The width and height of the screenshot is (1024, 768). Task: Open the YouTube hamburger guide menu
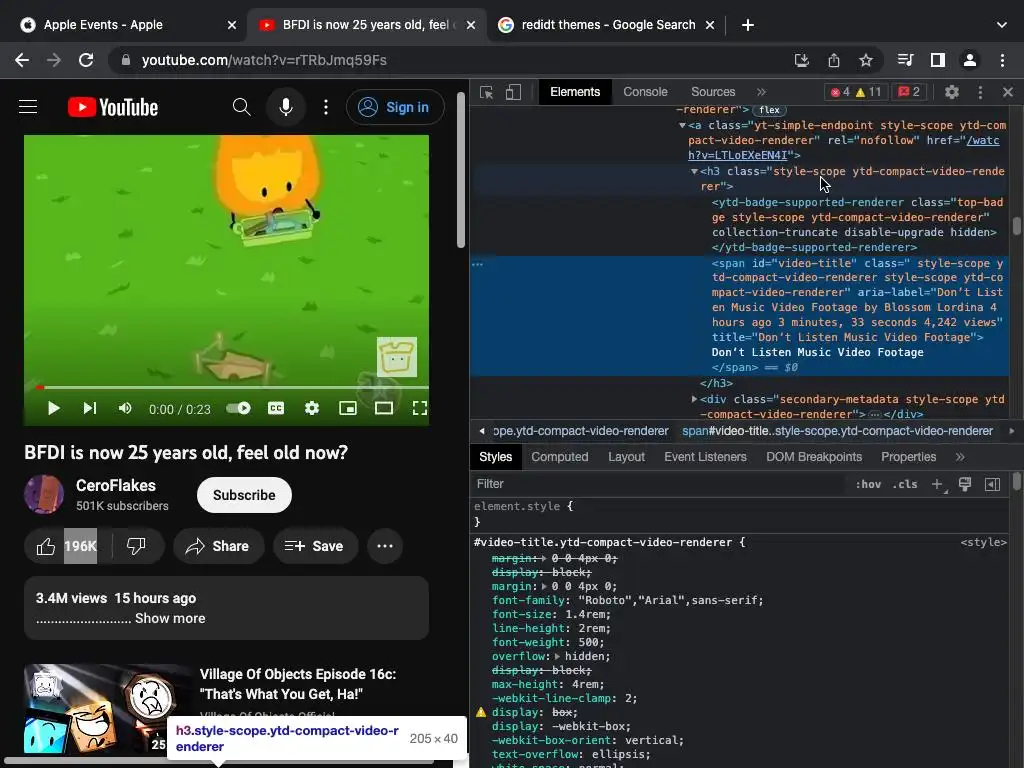tap(28, 106)
